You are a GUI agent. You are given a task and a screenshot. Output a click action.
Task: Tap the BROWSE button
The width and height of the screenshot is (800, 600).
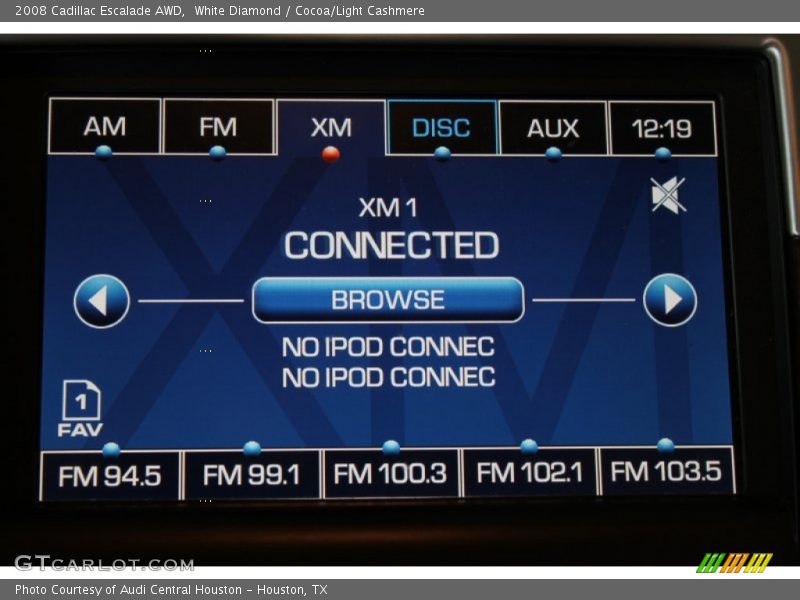[388, 300]
